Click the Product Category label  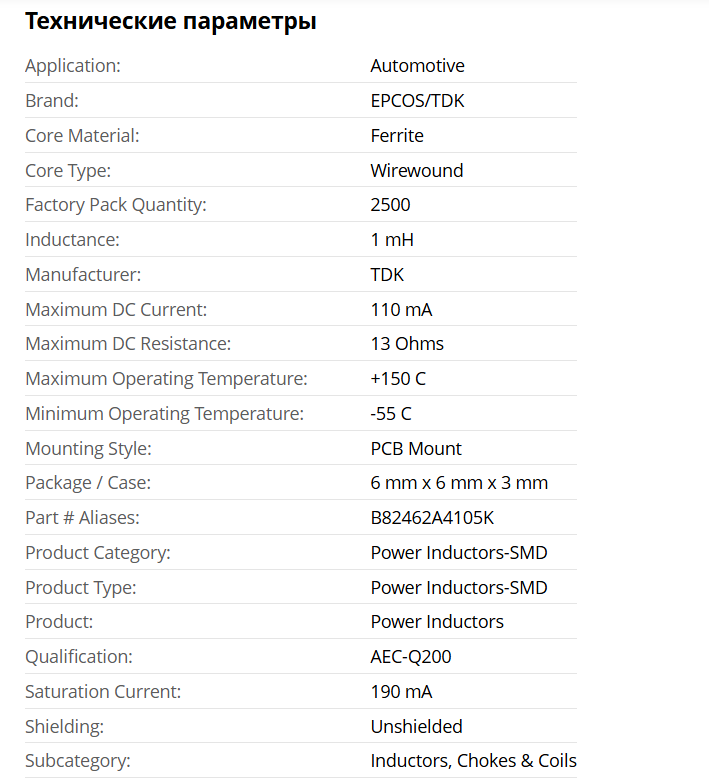coord(98,553)
